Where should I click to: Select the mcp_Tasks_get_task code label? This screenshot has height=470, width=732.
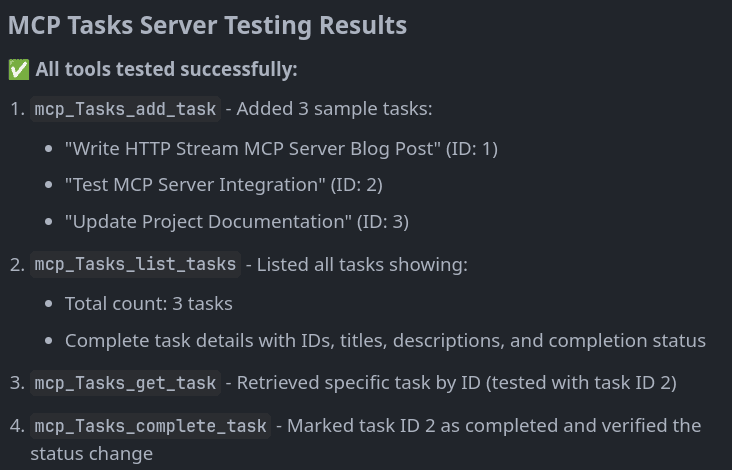click(125, 383)
